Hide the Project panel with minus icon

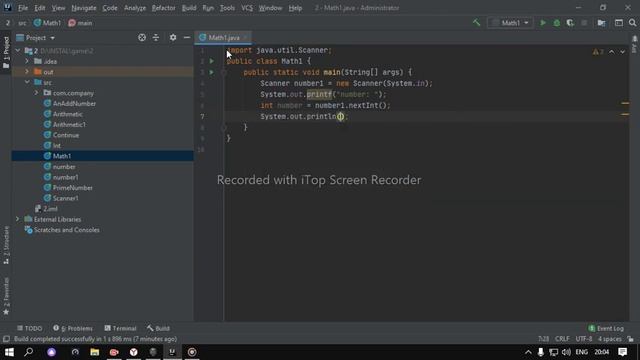tap(187, 38)
